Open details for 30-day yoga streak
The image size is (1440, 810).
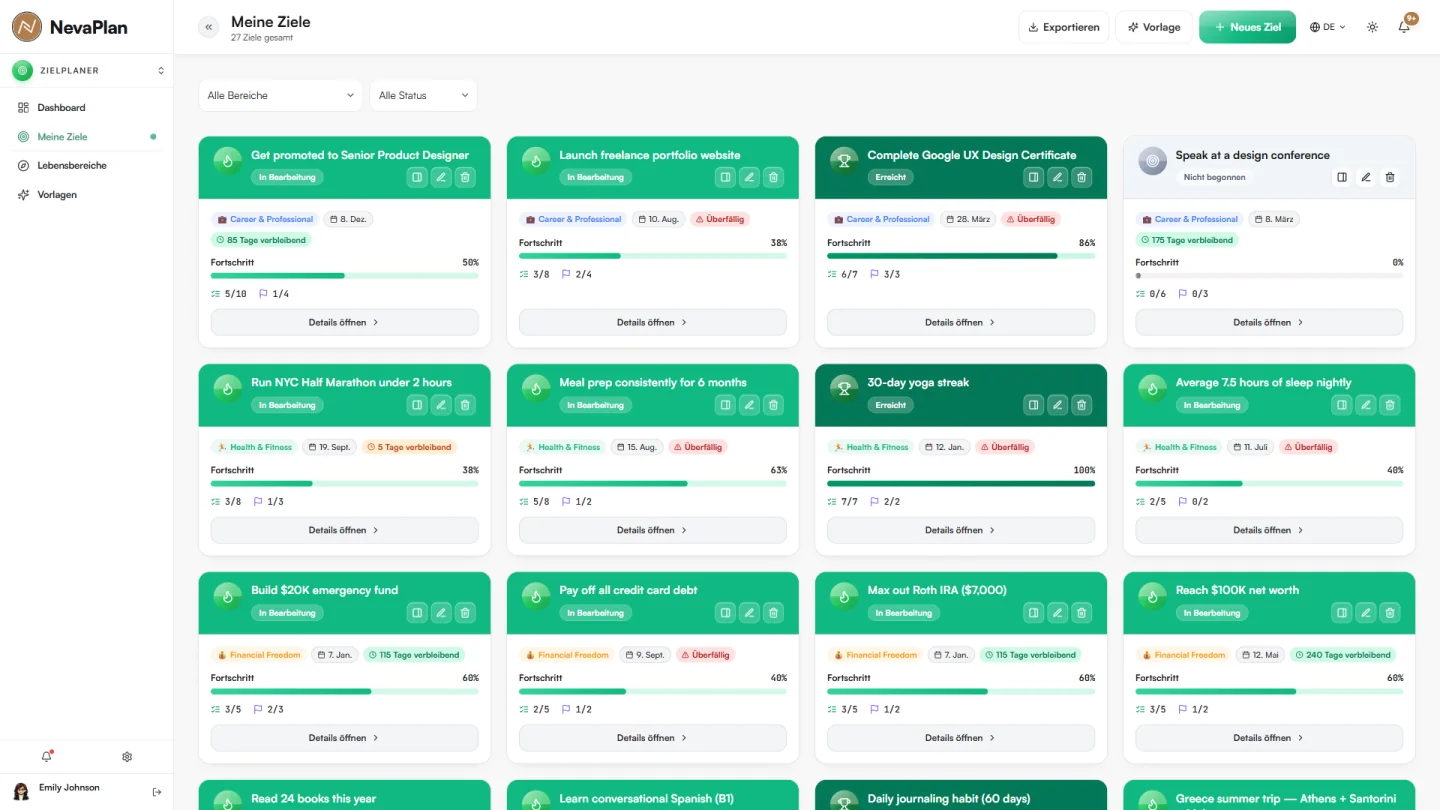(961, 530)
